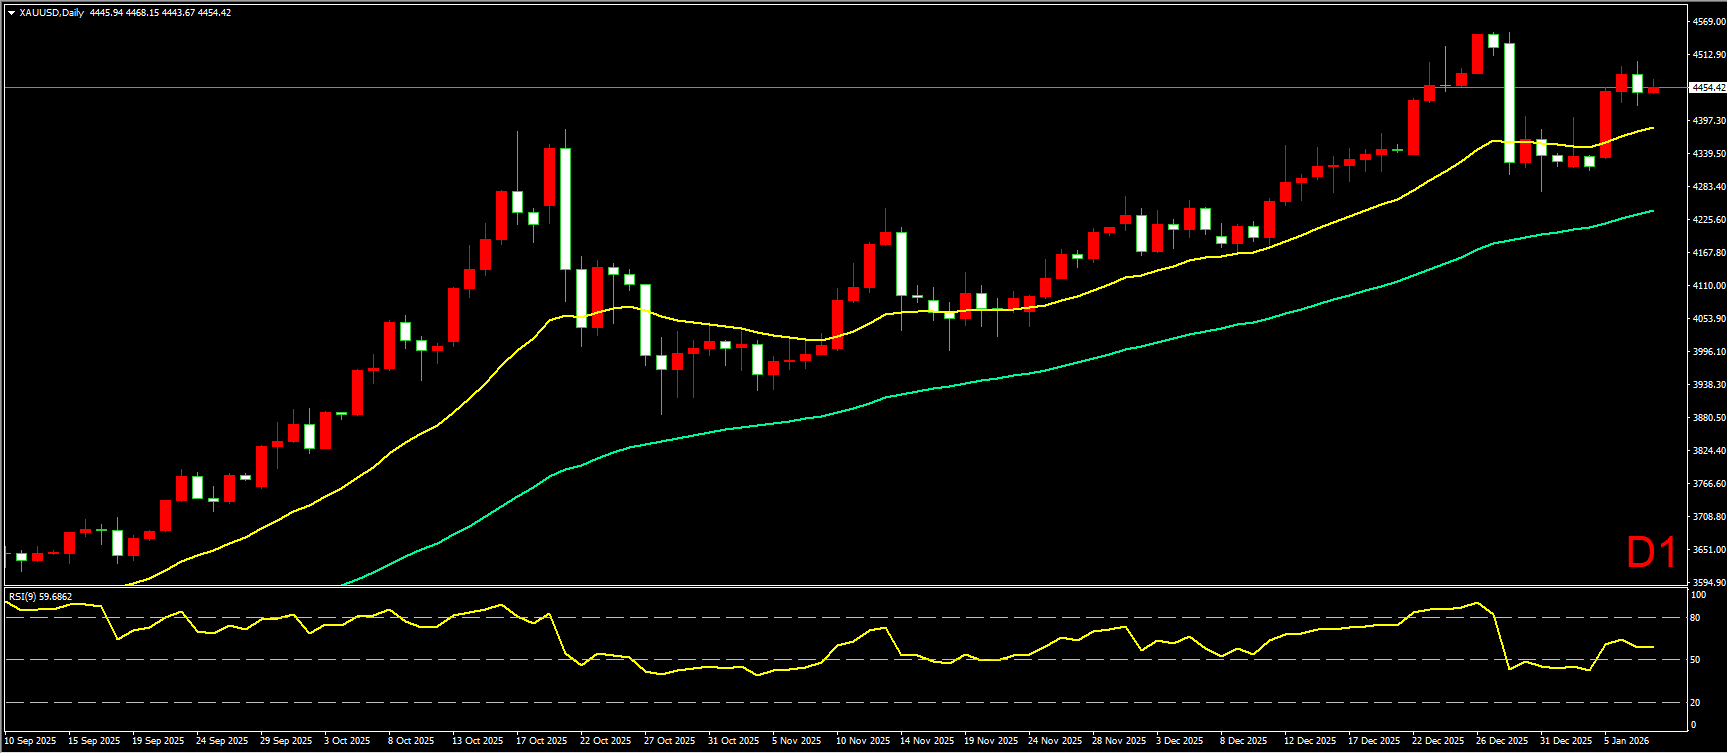
Task: Click the 3824.40 price axis label
Action: (x=1708, y=451)
